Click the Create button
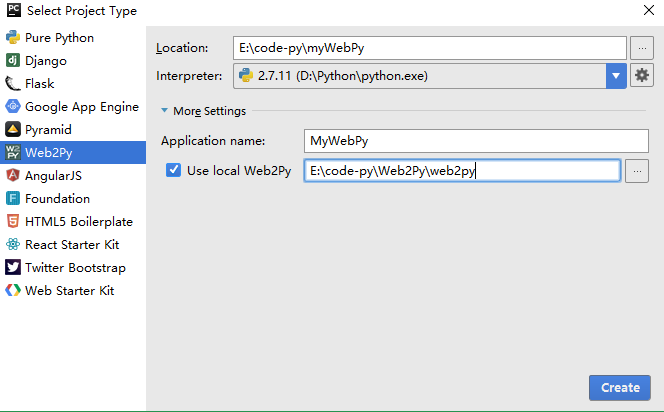The image size is (664, 412). pos(620,387)
